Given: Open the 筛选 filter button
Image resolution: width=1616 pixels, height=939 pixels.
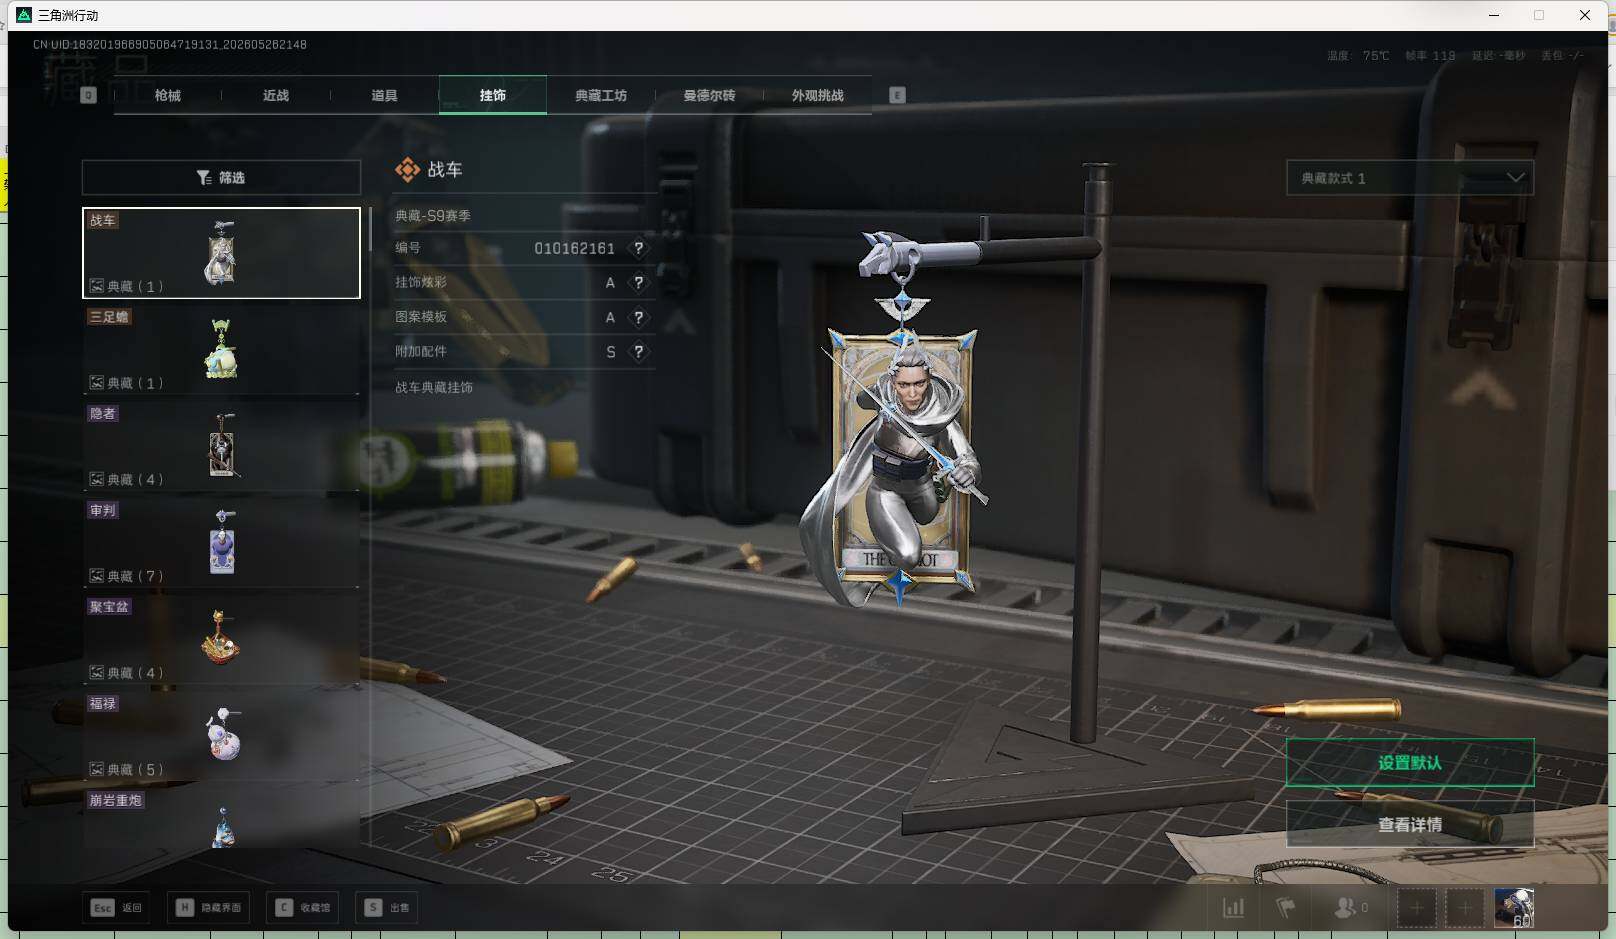Looking at the screenshot, I should (x=221, y=177).
